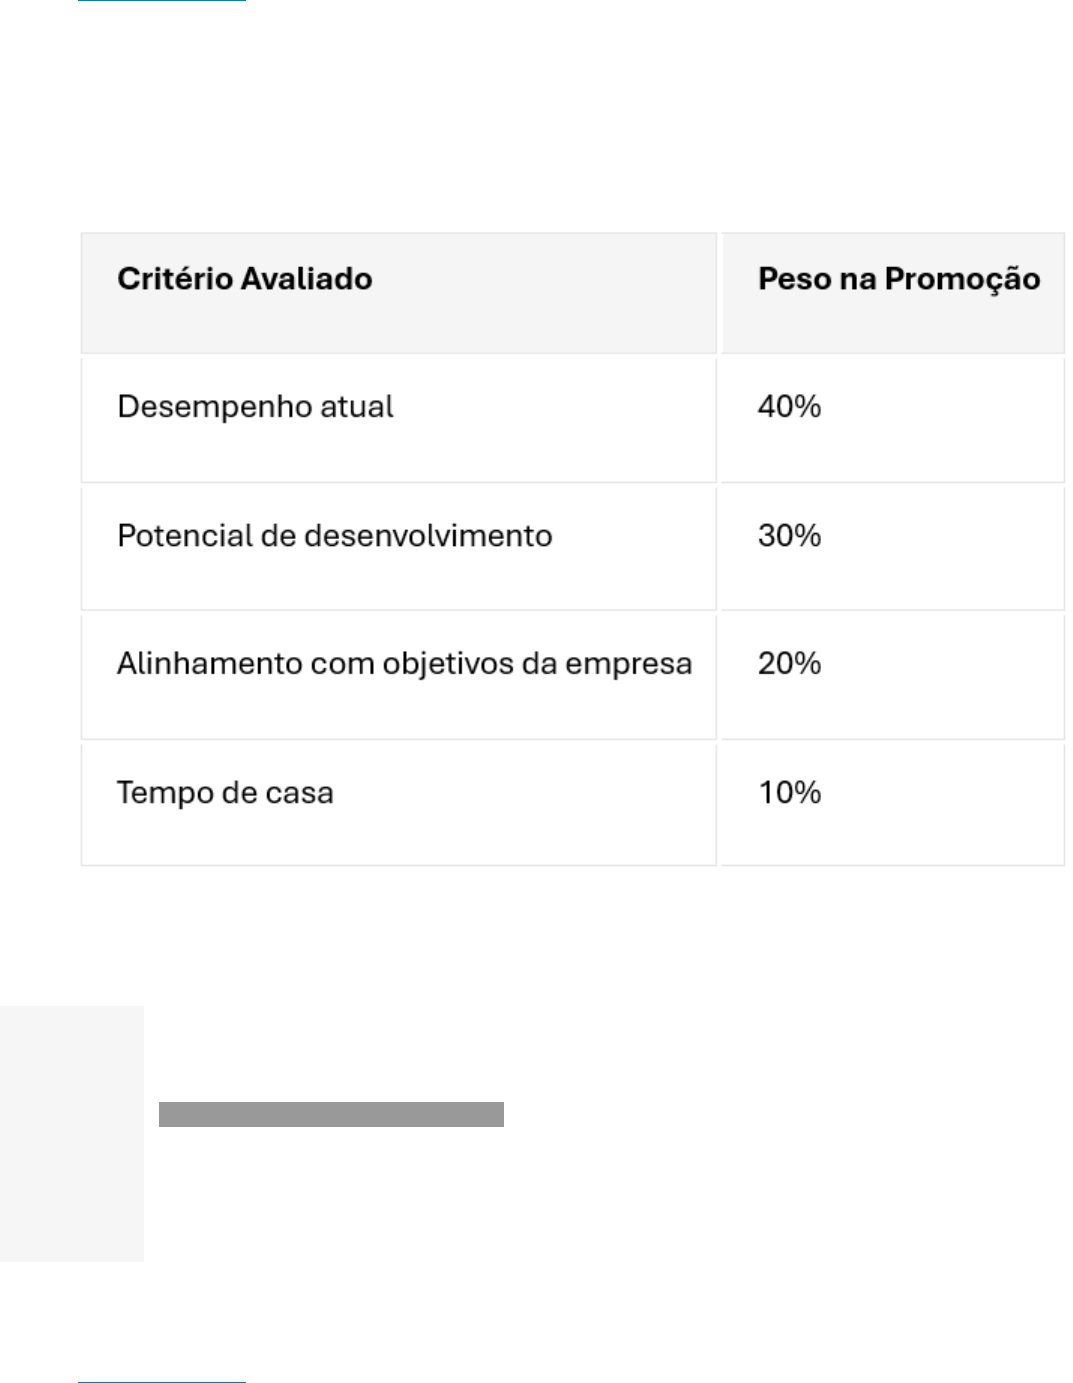
Task: Click the light gray block below the table
Action: pyautogui.click(x=71, y=1133)
